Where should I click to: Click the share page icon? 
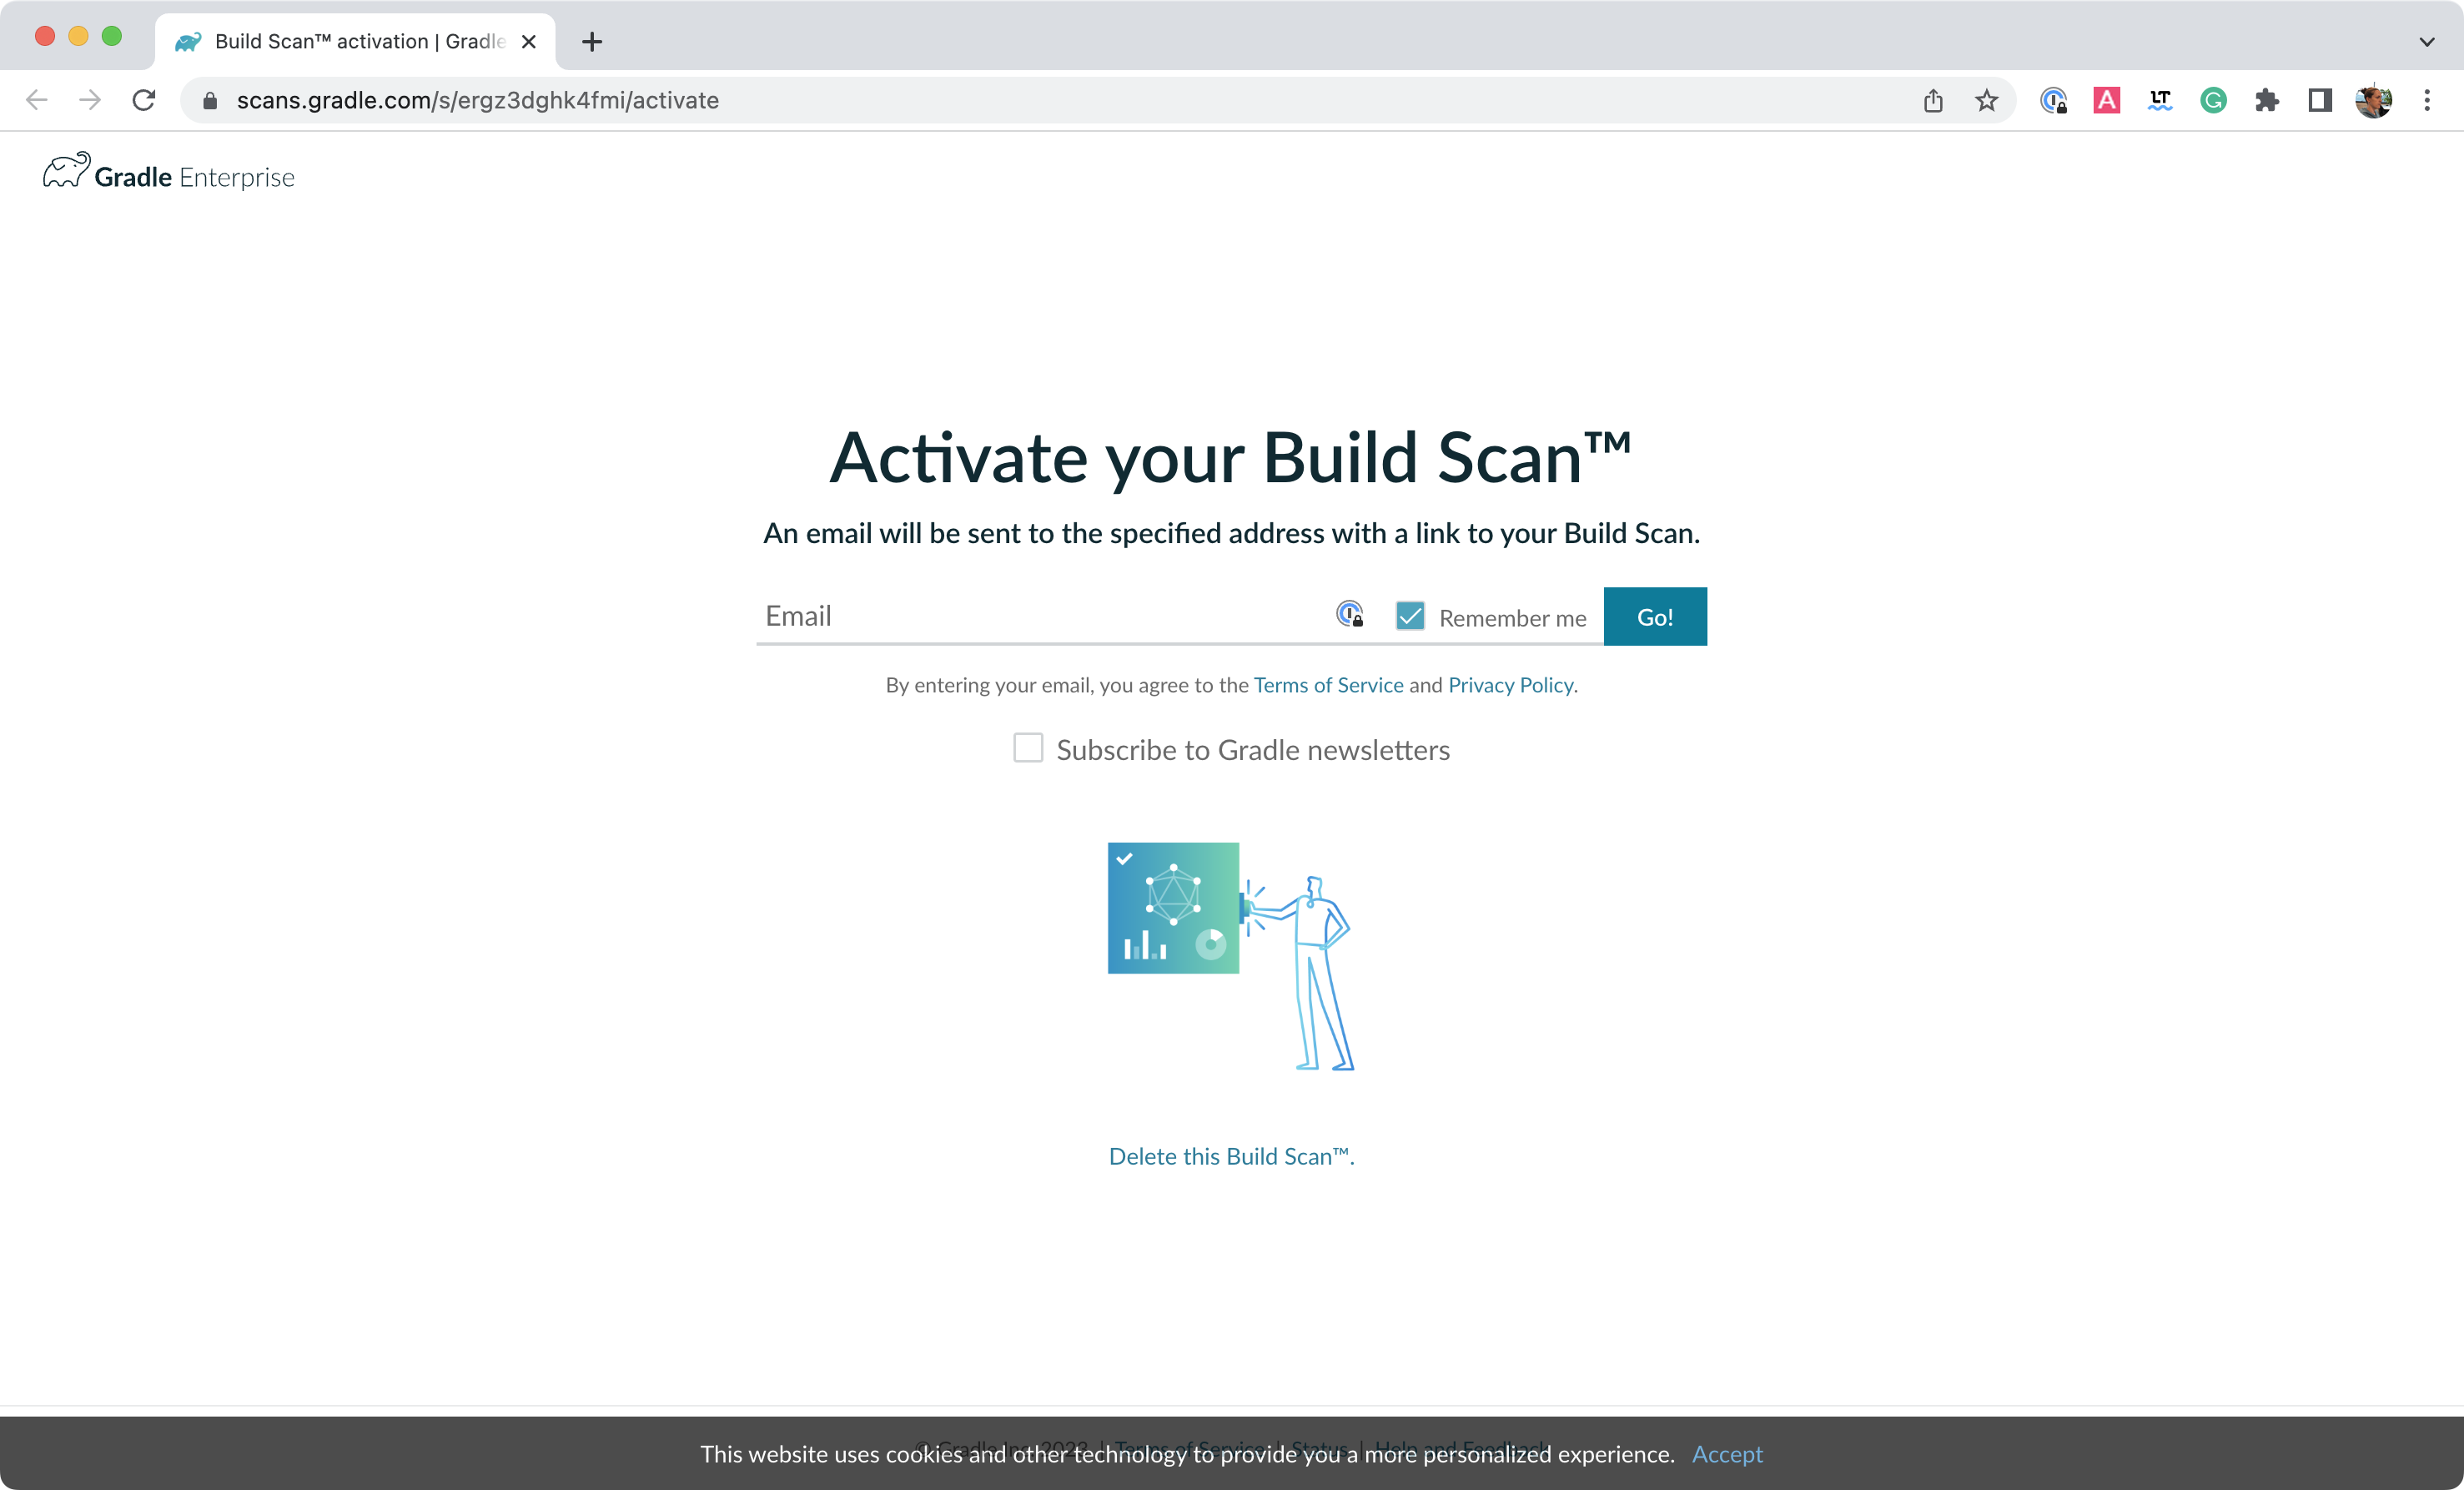[x=1933, y=100]
